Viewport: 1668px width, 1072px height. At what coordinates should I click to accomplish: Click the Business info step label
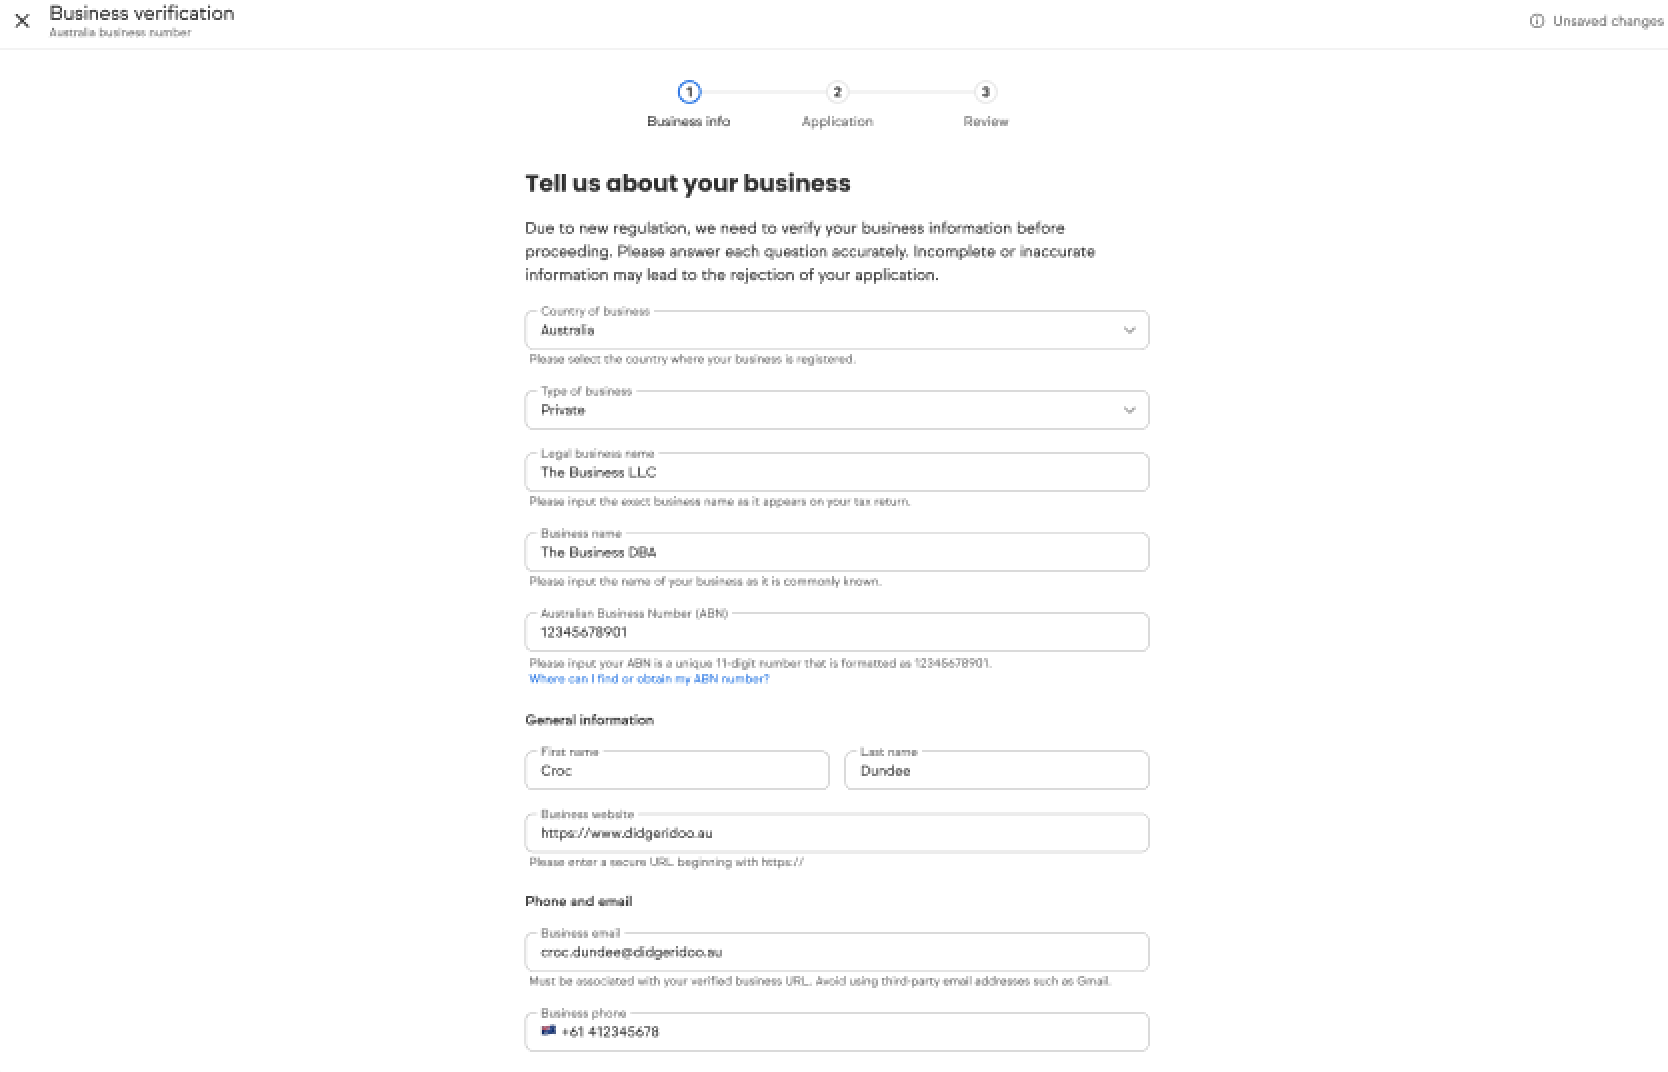688,122
